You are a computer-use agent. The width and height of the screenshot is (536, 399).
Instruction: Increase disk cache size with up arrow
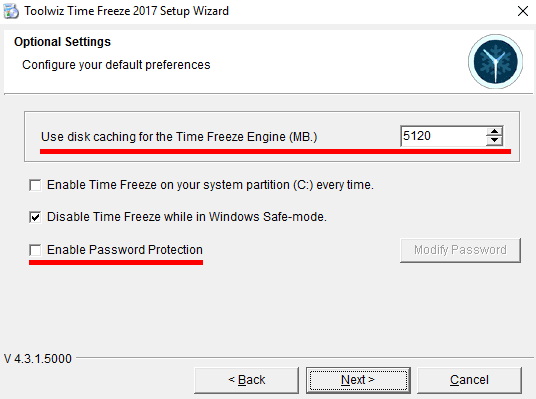click(494, 131)
